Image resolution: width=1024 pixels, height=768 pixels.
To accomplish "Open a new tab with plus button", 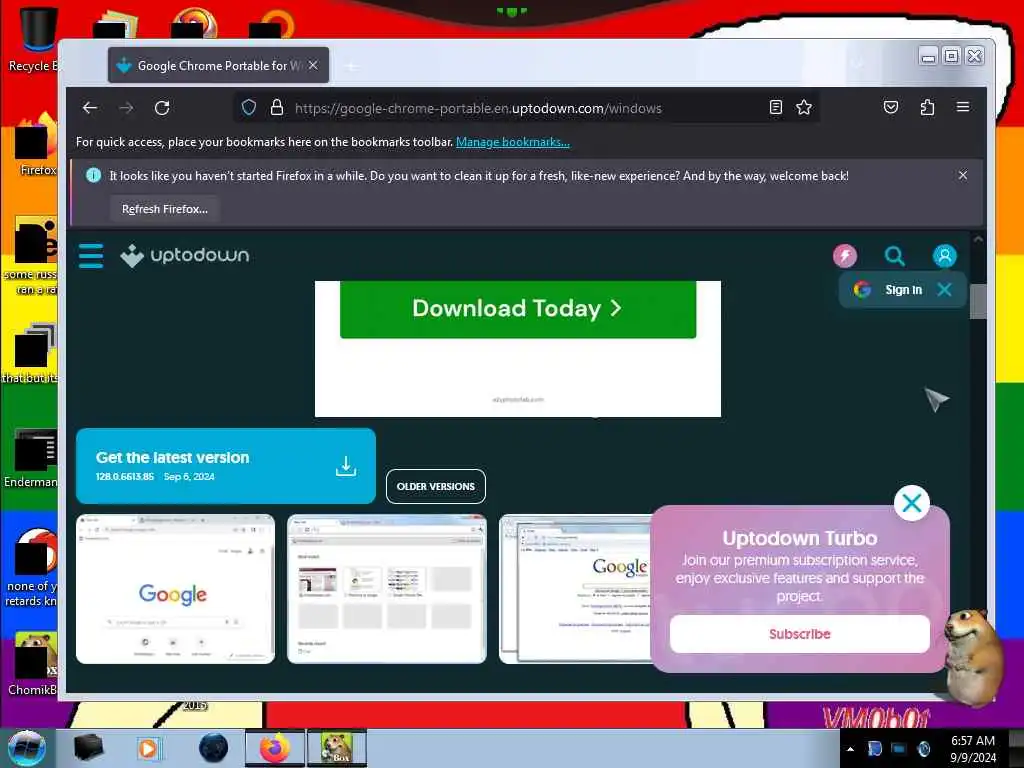I will pos(351,66).
